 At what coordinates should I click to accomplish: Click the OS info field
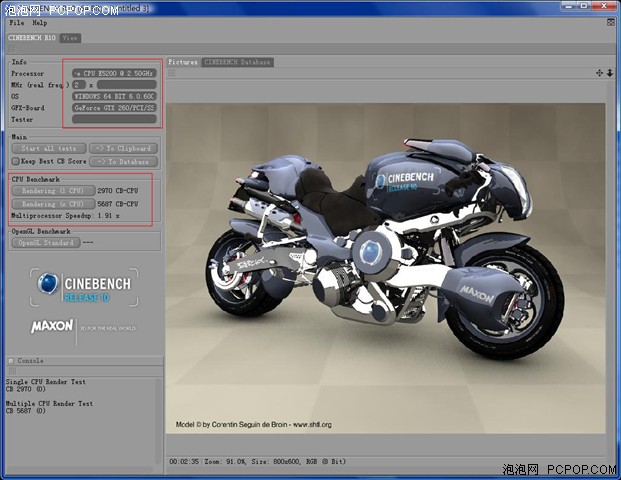114,96
